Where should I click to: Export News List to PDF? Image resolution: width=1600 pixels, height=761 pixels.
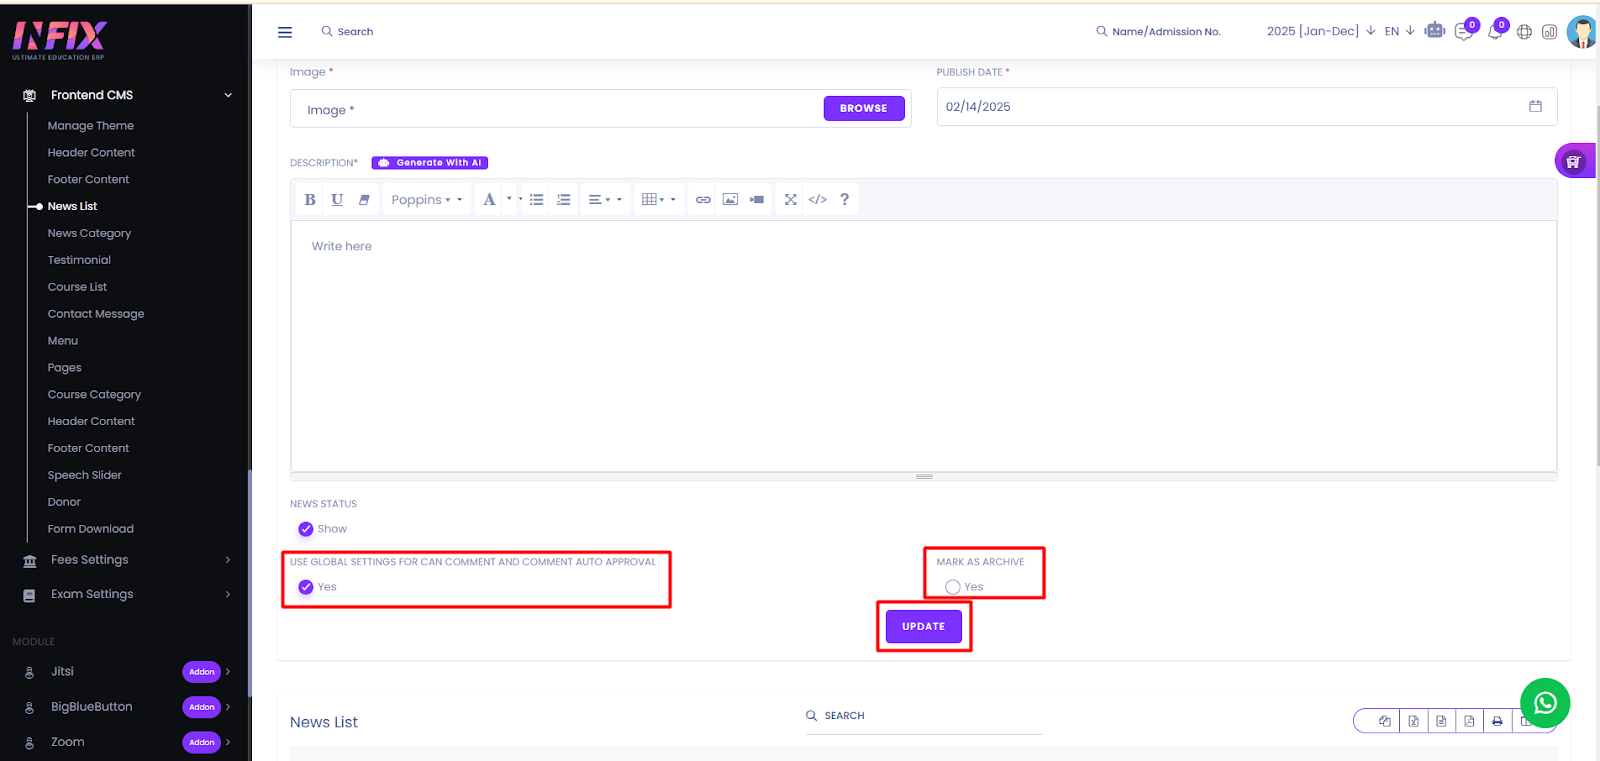(1469, 721)
